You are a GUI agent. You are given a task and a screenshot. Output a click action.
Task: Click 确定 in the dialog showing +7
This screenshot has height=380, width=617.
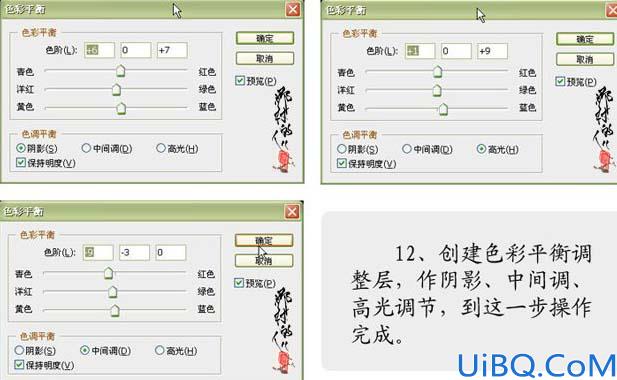click(x=265, y=38)
